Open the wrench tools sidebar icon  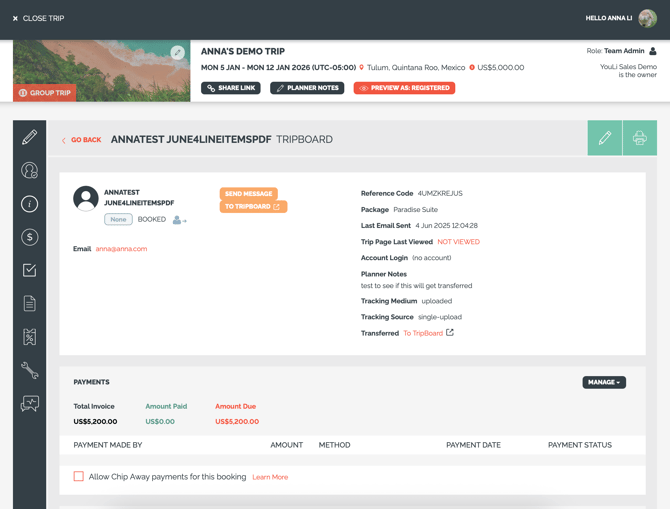click(29, 370)
